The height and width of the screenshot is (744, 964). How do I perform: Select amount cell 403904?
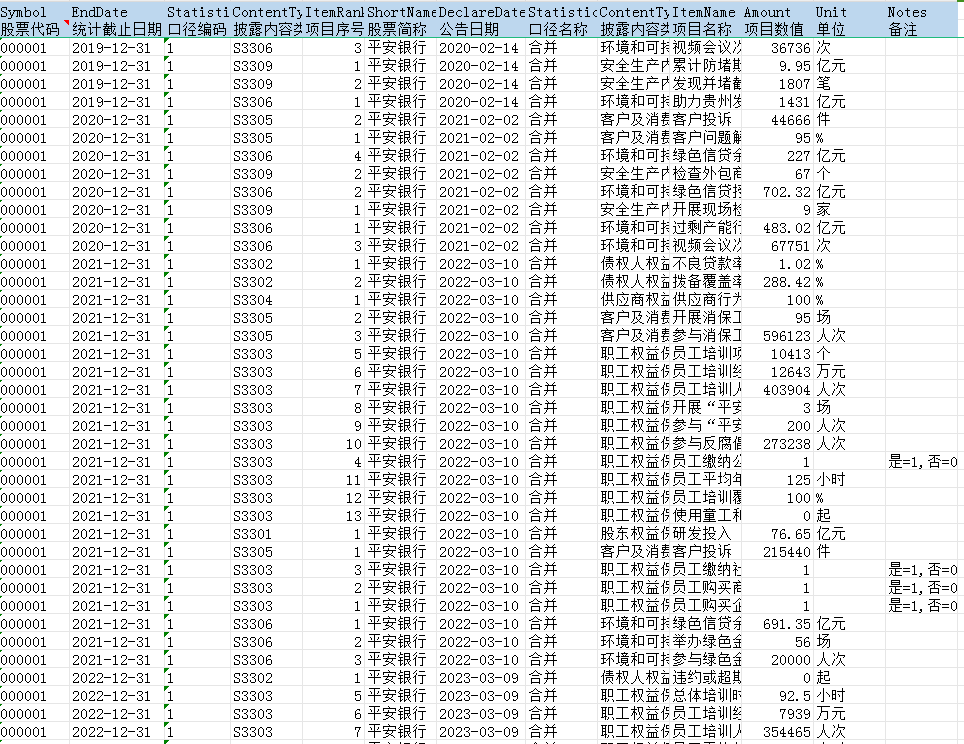click(778, 390)
